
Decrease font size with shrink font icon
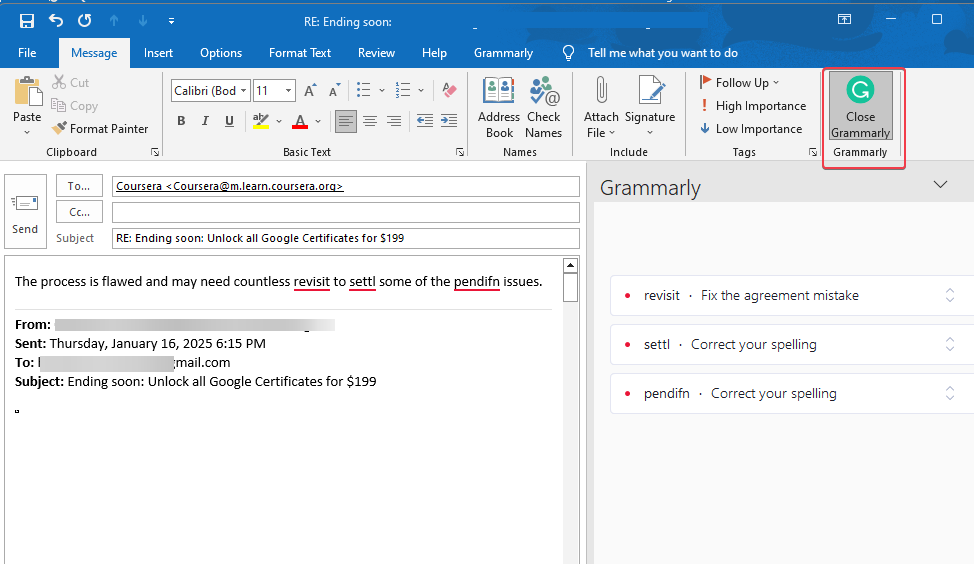[x=334, y=91]
